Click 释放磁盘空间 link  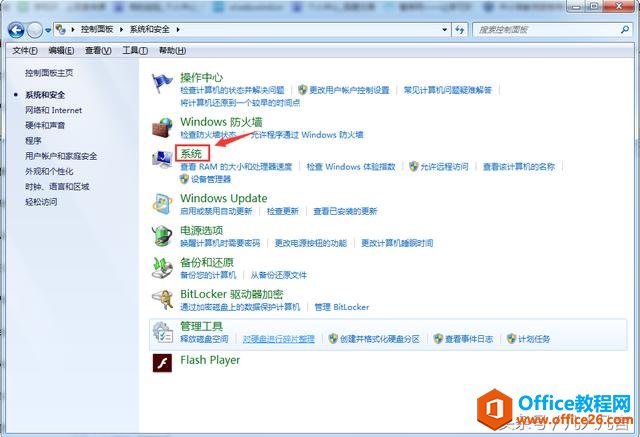(x=204, y=339)
